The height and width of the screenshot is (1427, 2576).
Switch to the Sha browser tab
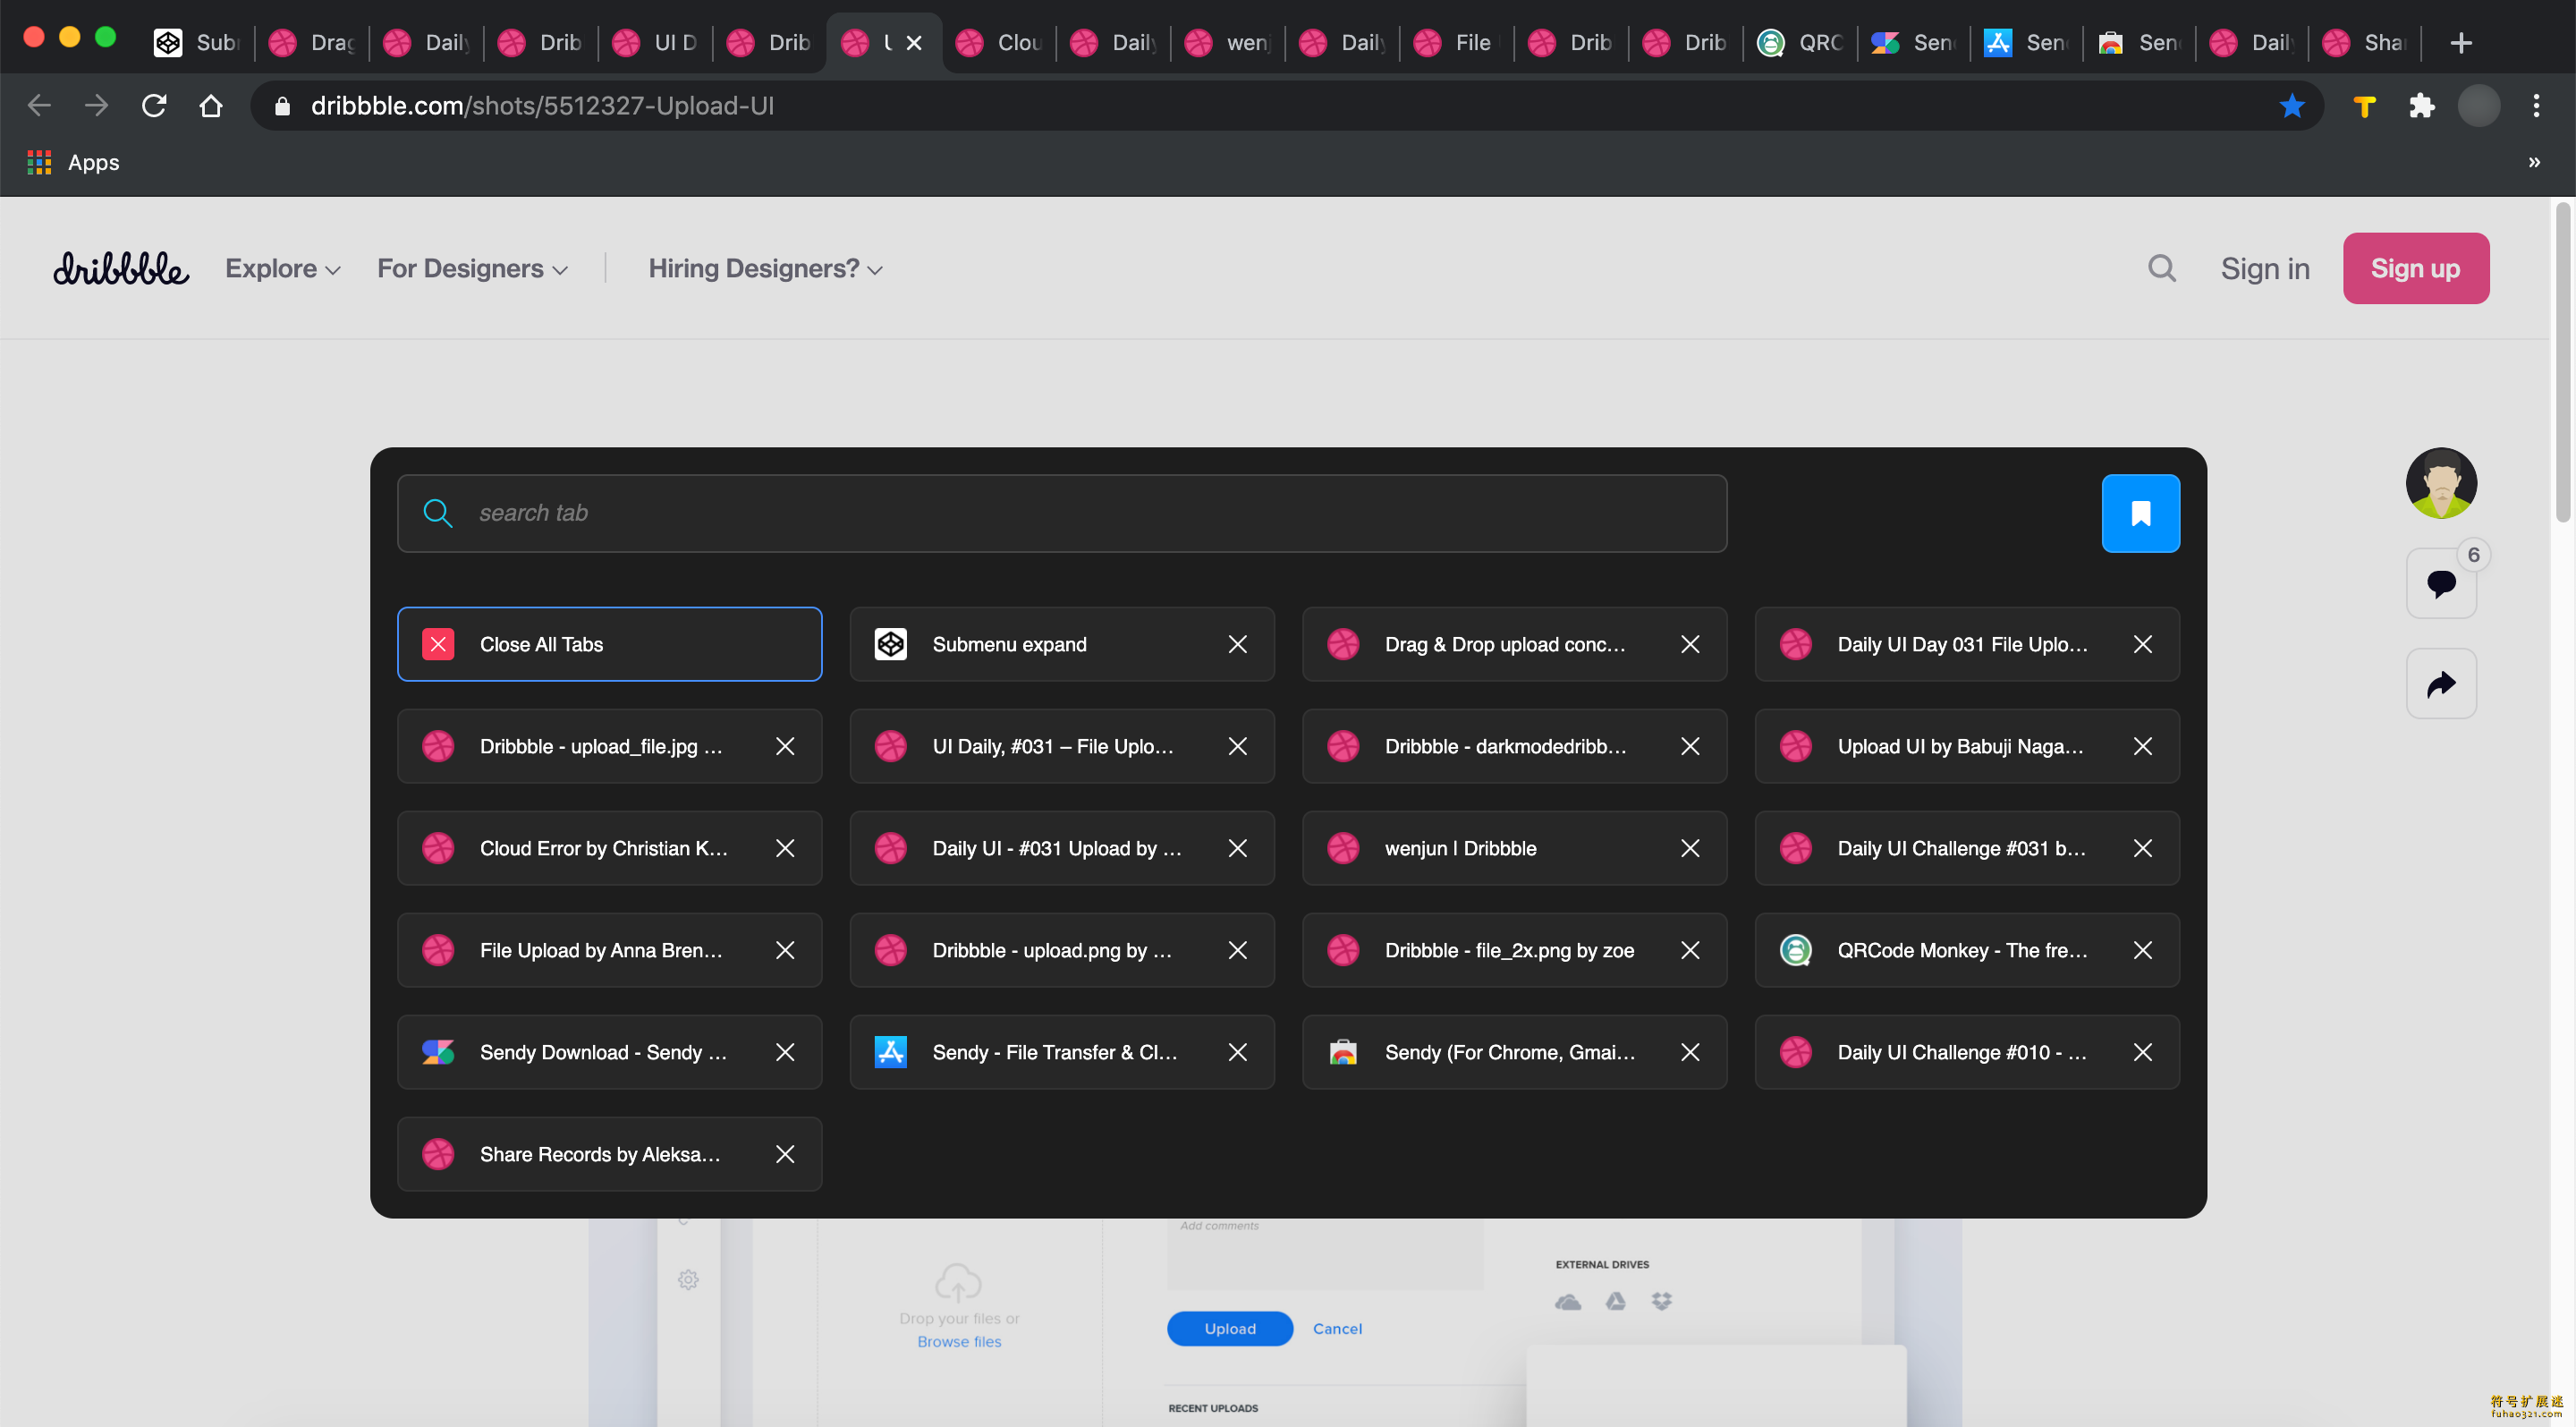click(2365, 42)
